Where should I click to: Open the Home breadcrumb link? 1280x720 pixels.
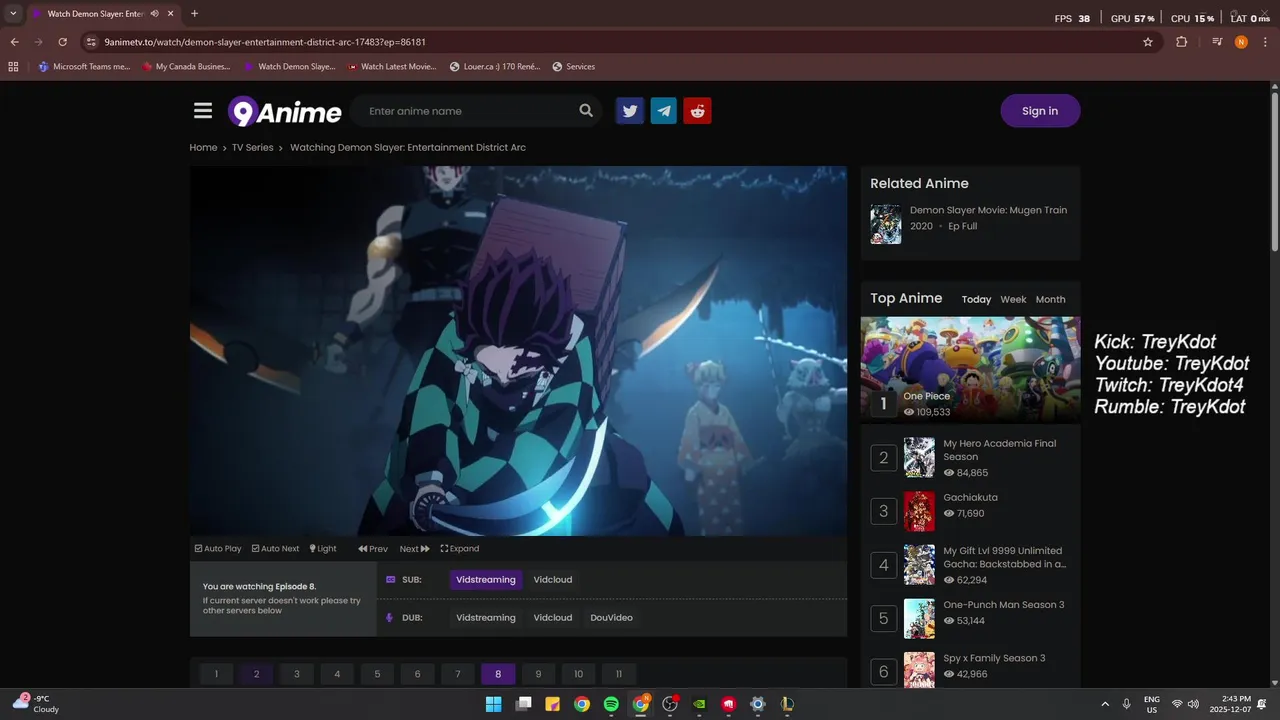[x=203, y=147]
